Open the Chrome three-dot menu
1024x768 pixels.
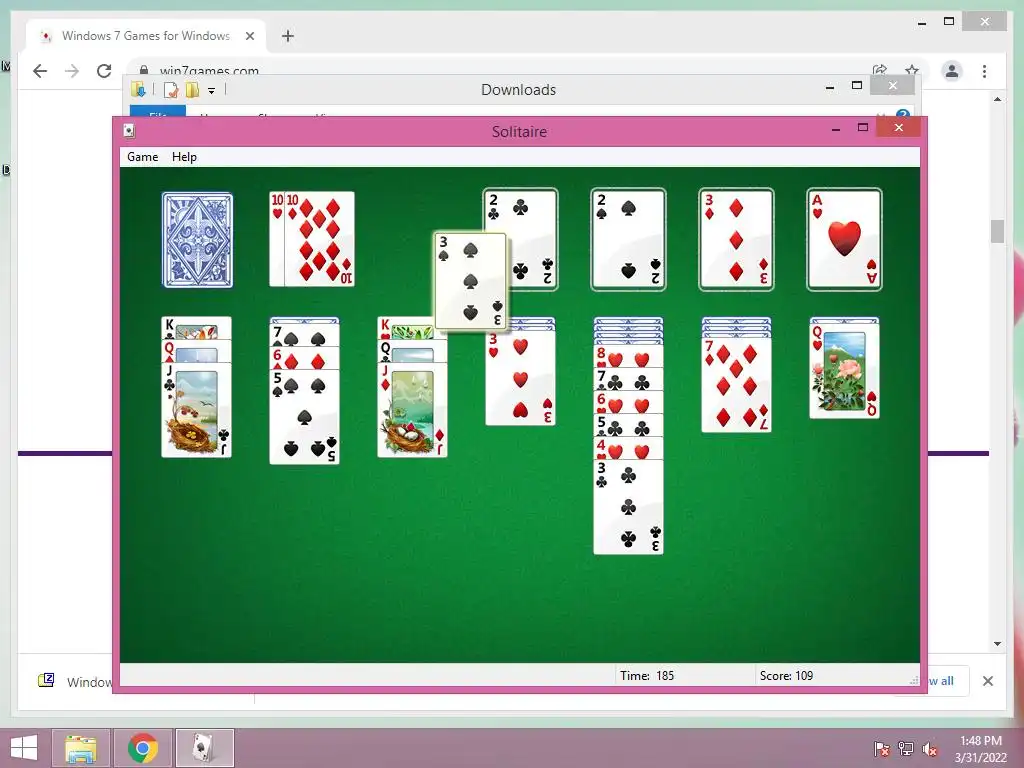click(984, 71)
